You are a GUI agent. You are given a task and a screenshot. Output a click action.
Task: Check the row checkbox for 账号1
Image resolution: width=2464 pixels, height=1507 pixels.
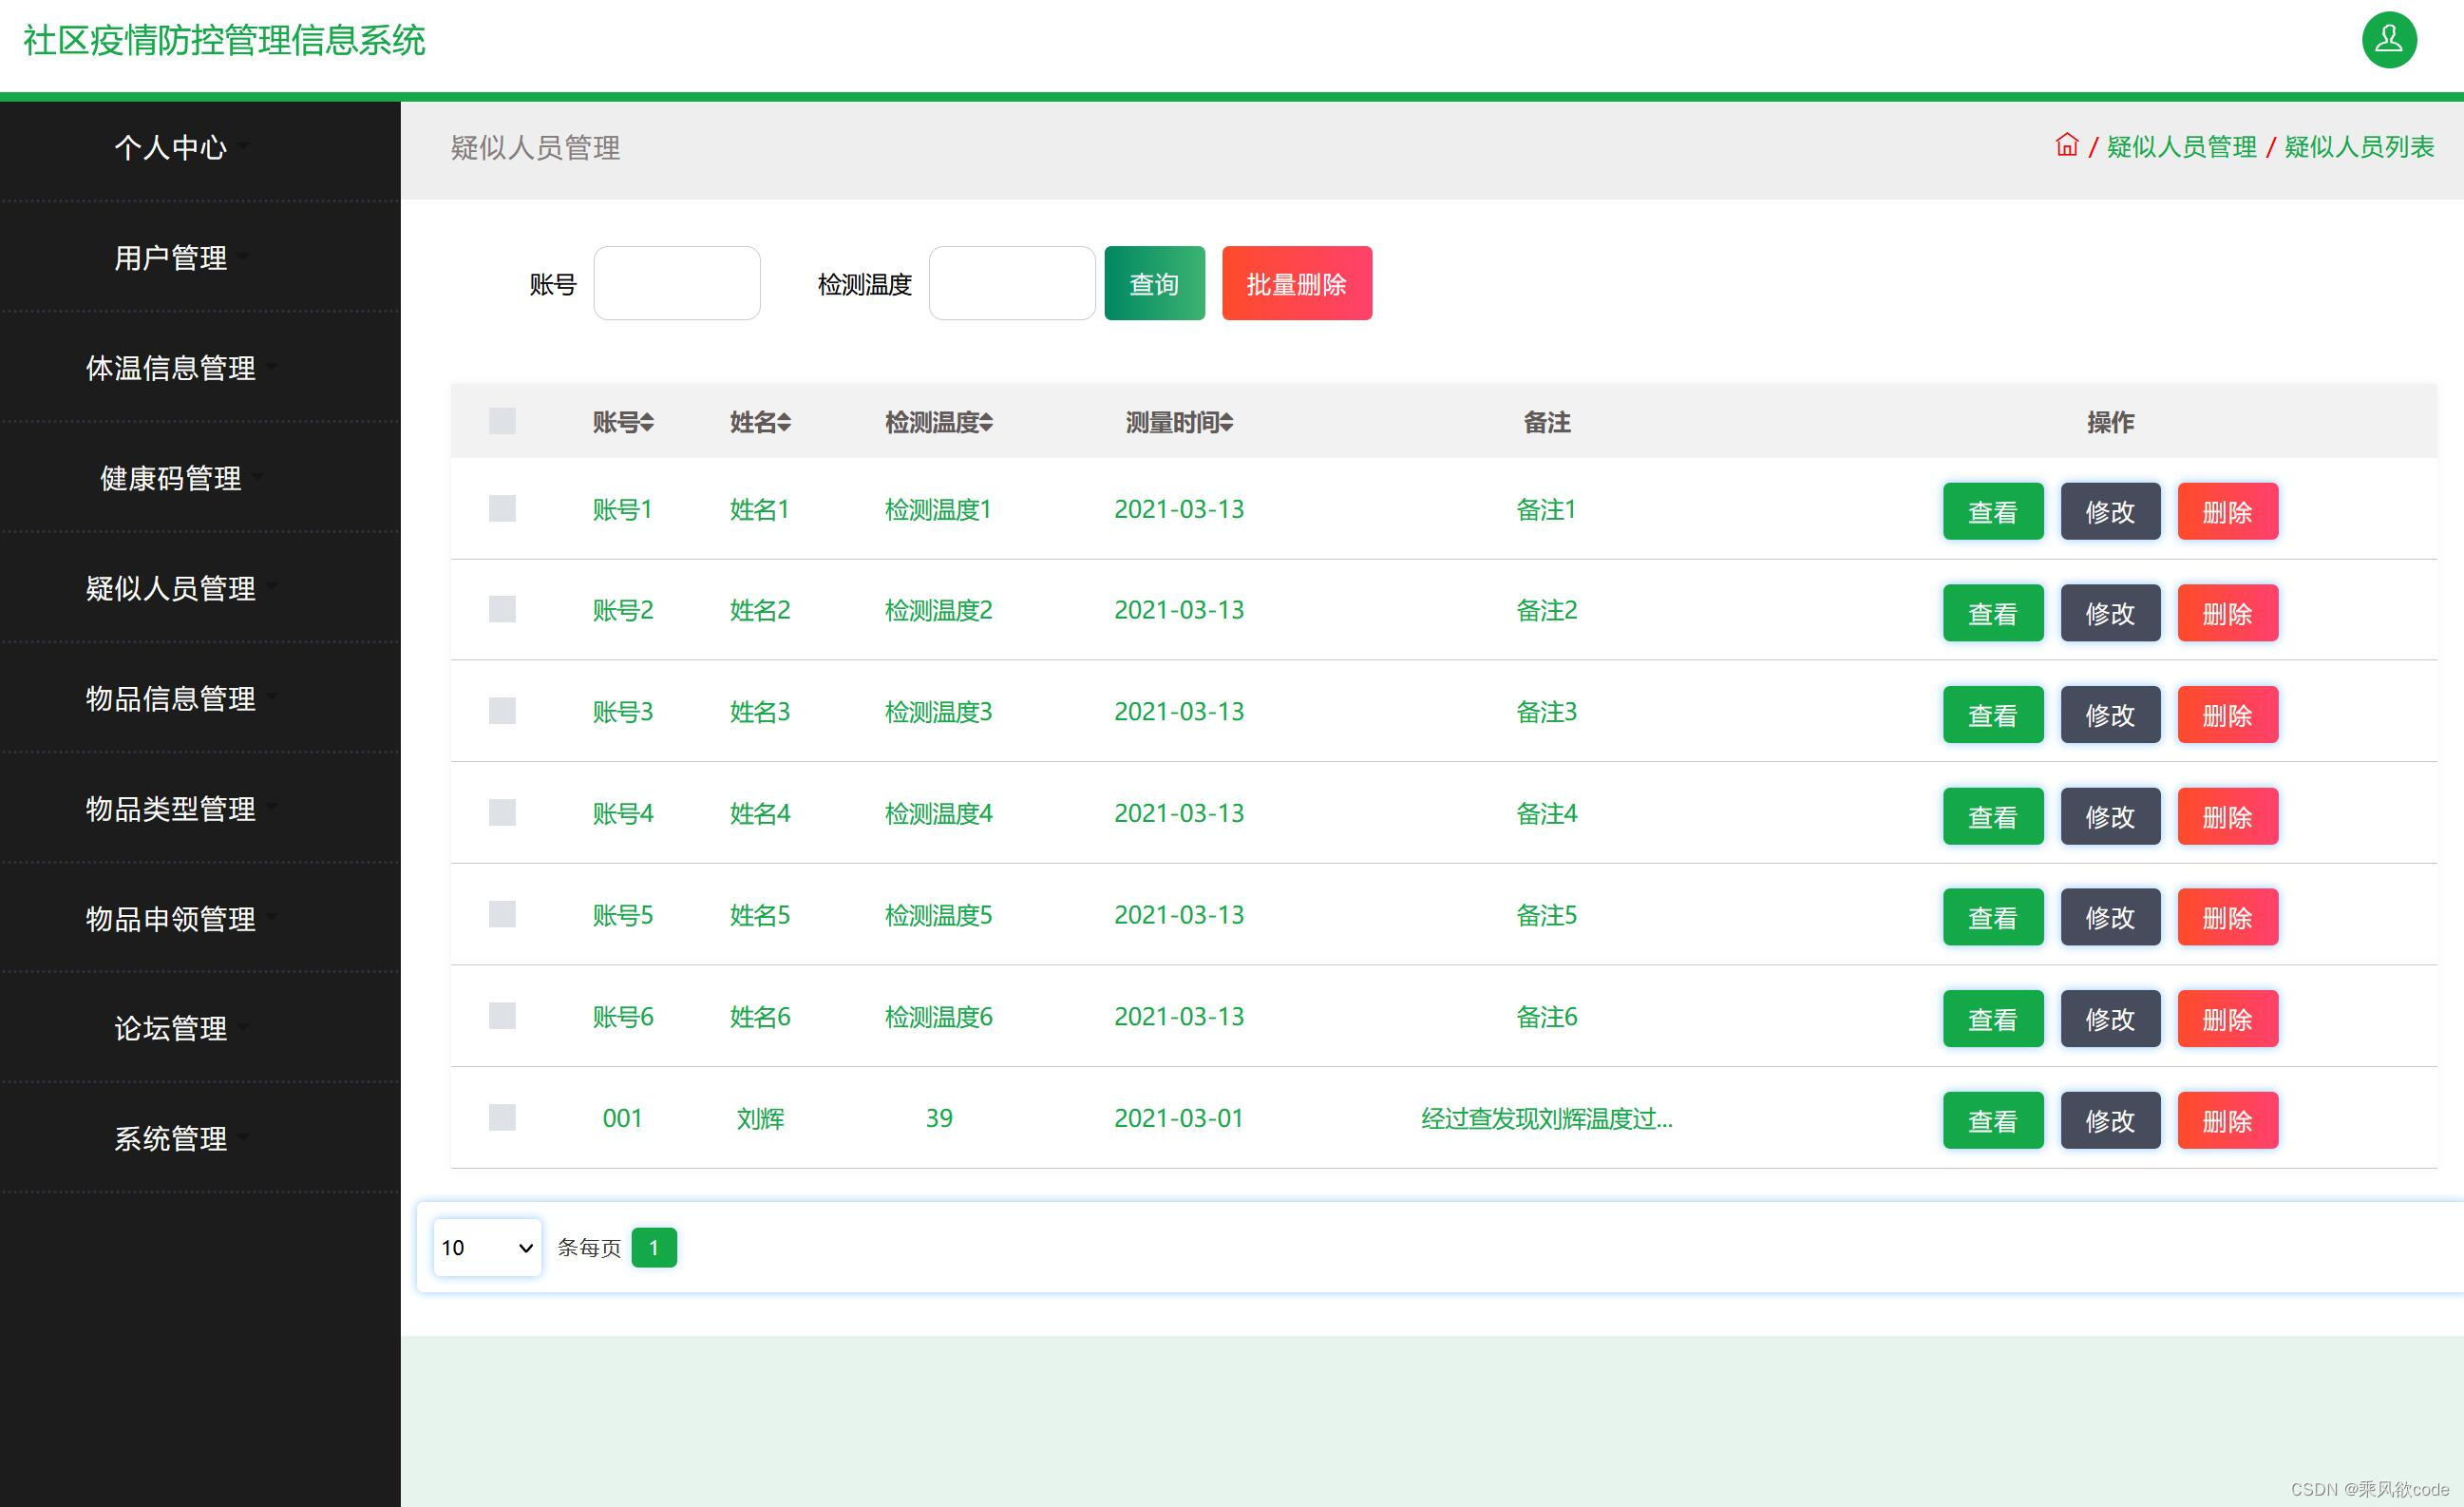point(502,509)
